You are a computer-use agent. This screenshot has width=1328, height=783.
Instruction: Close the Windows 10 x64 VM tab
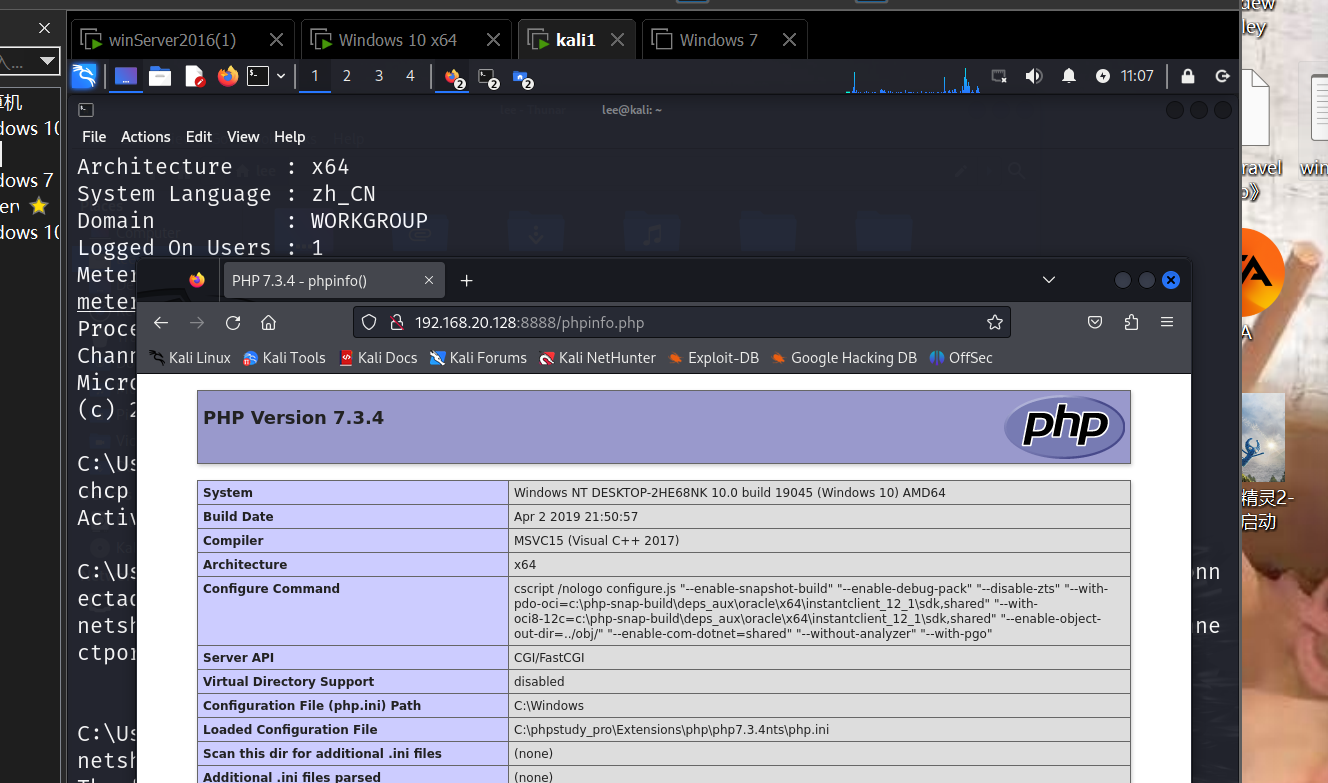pos(493,40)
